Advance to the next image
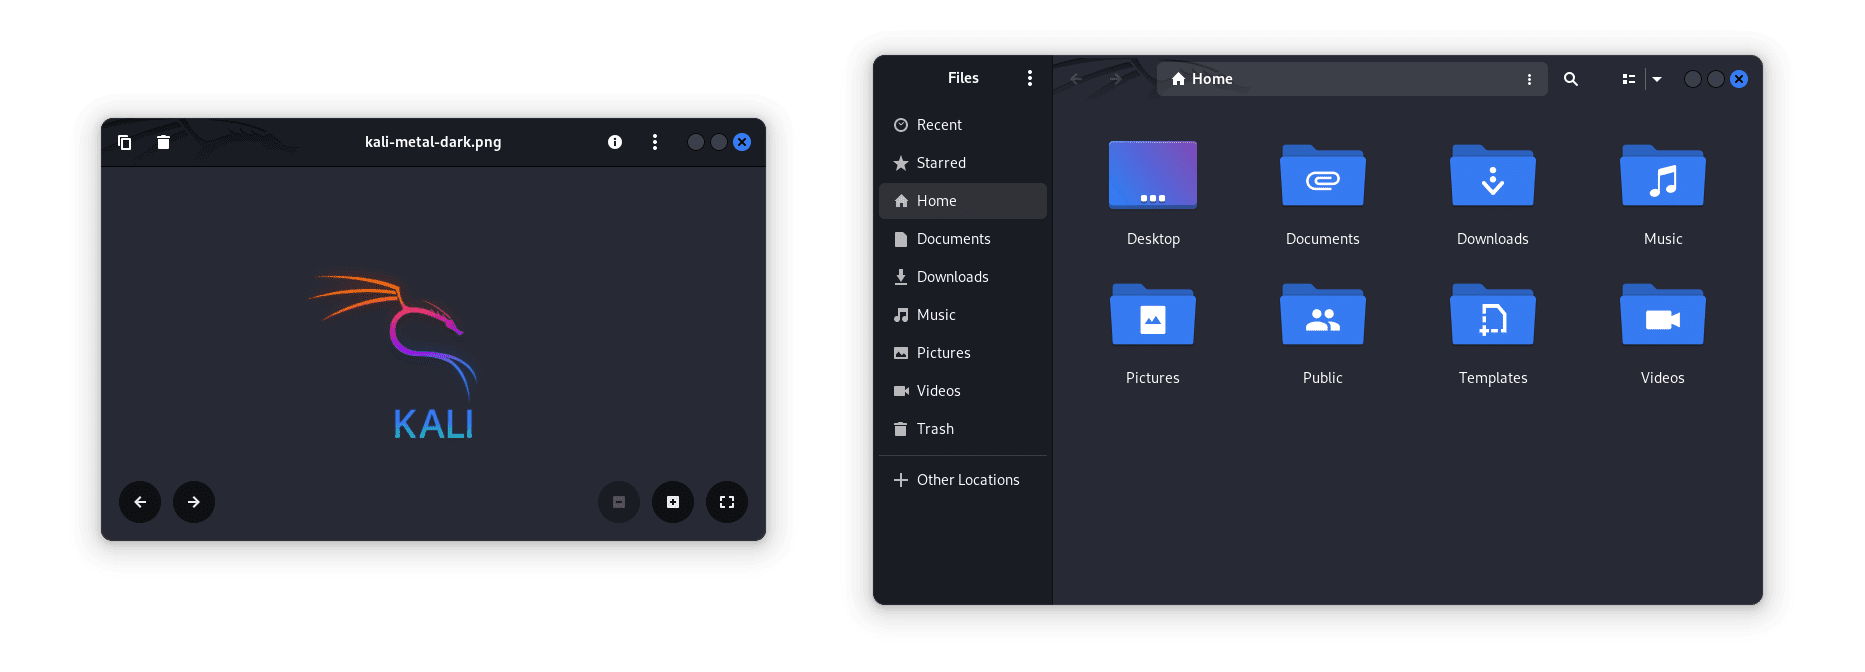 click(194, 502)
